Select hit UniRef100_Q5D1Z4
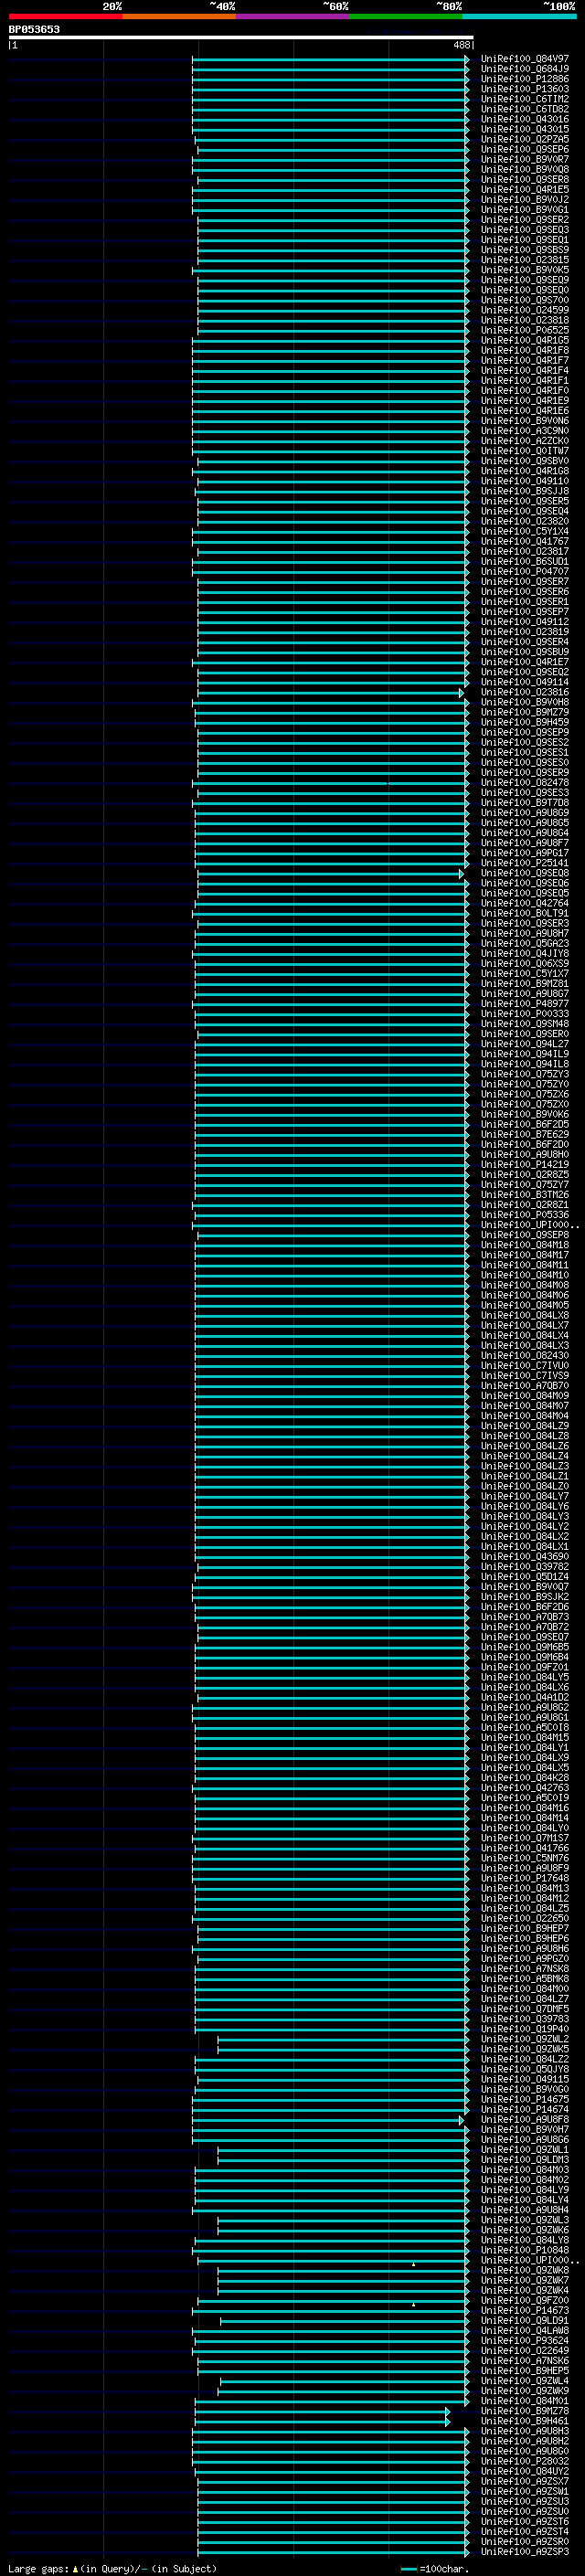The width and height of the screenshot is (585, 2576). (x=525, y=1576)
